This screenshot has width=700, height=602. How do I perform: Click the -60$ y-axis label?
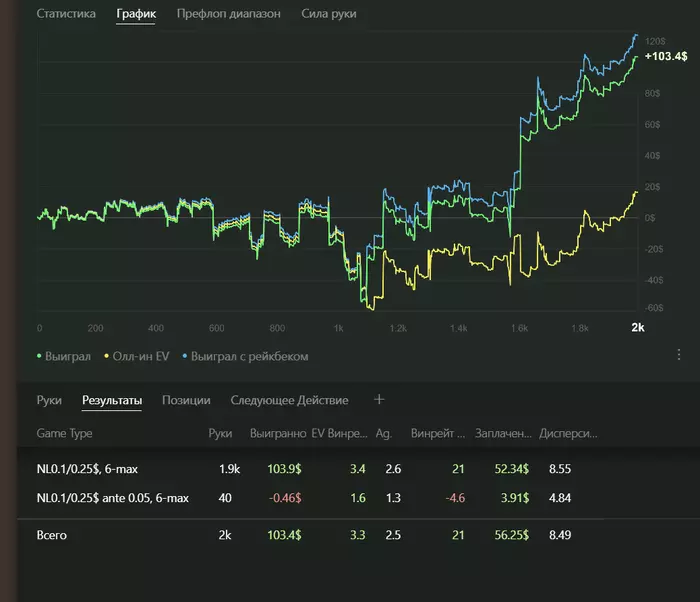[x=654, y=308]
